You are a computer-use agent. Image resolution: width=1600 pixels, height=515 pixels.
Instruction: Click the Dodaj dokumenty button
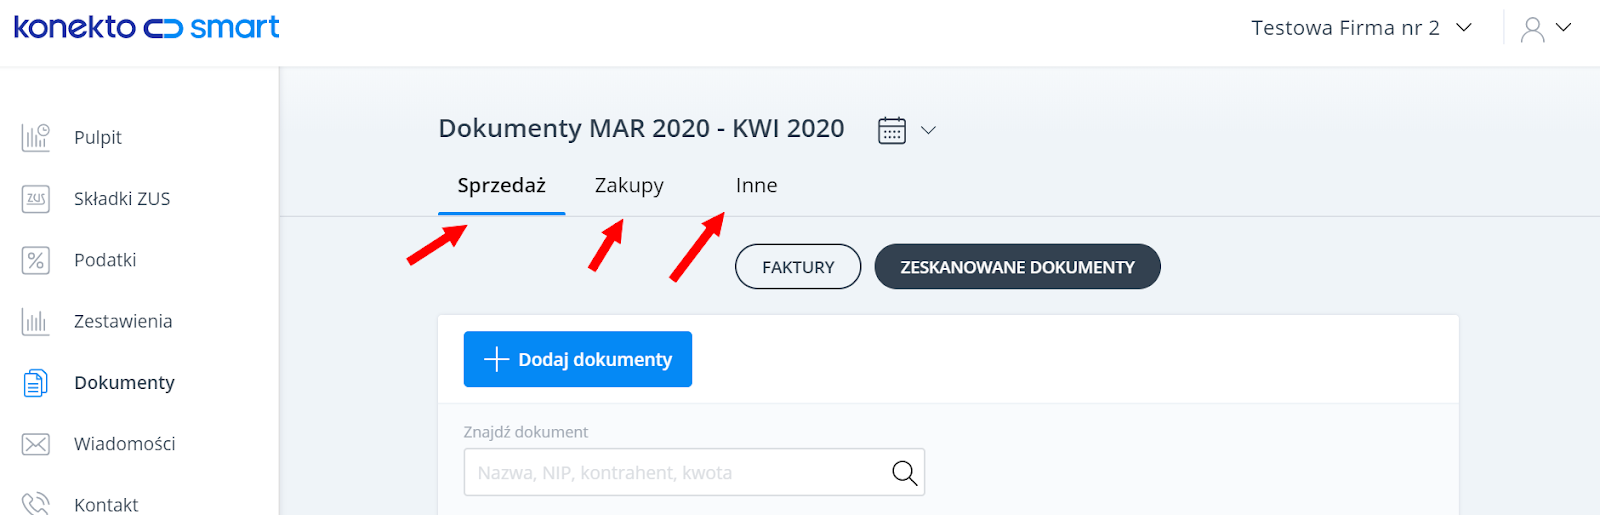[x=578, y=359]
